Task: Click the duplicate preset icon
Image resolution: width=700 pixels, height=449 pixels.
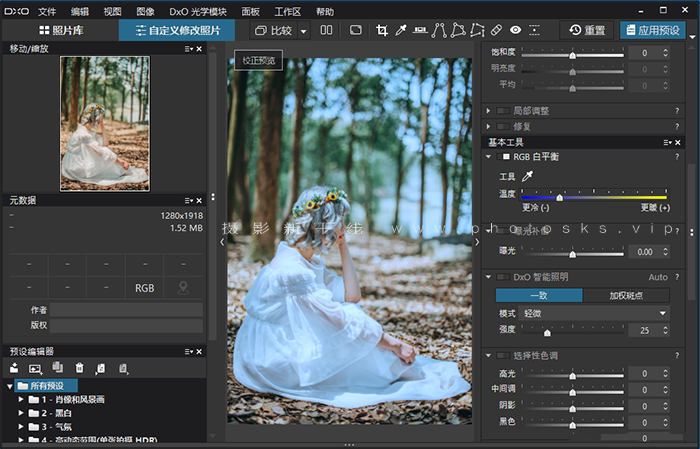Action: (x=57, y=367)
